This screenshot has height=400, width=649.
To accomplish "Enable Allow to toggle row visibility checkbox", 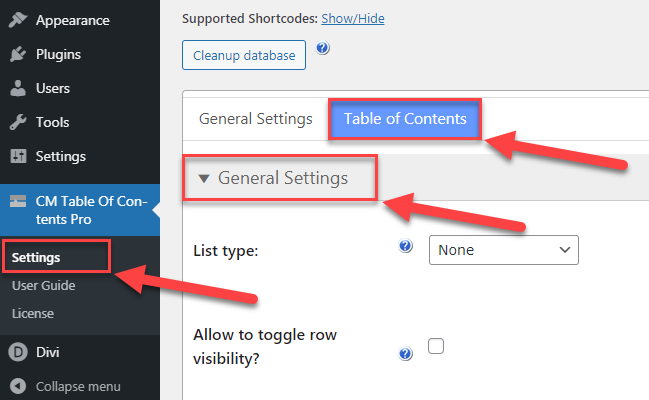I will tap(436, 346).
